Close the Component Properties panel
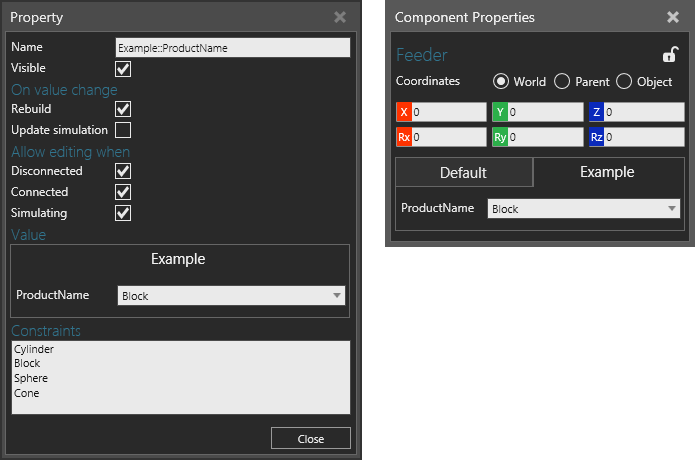 [672, 17]
